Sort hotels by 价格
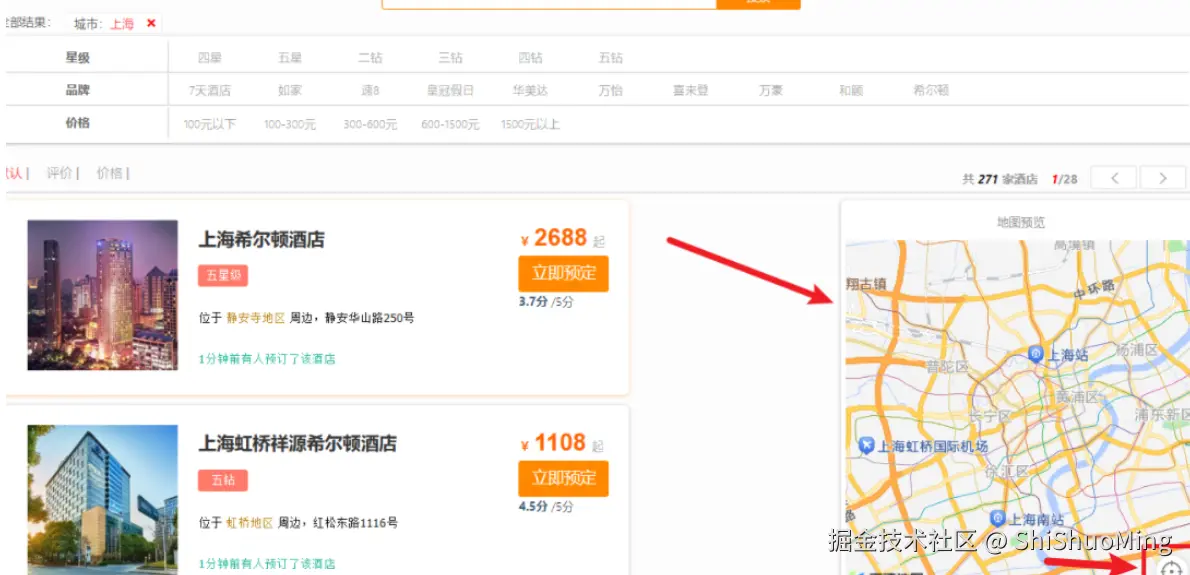This screenshot has height=575, width=1190. click(110, 173)
